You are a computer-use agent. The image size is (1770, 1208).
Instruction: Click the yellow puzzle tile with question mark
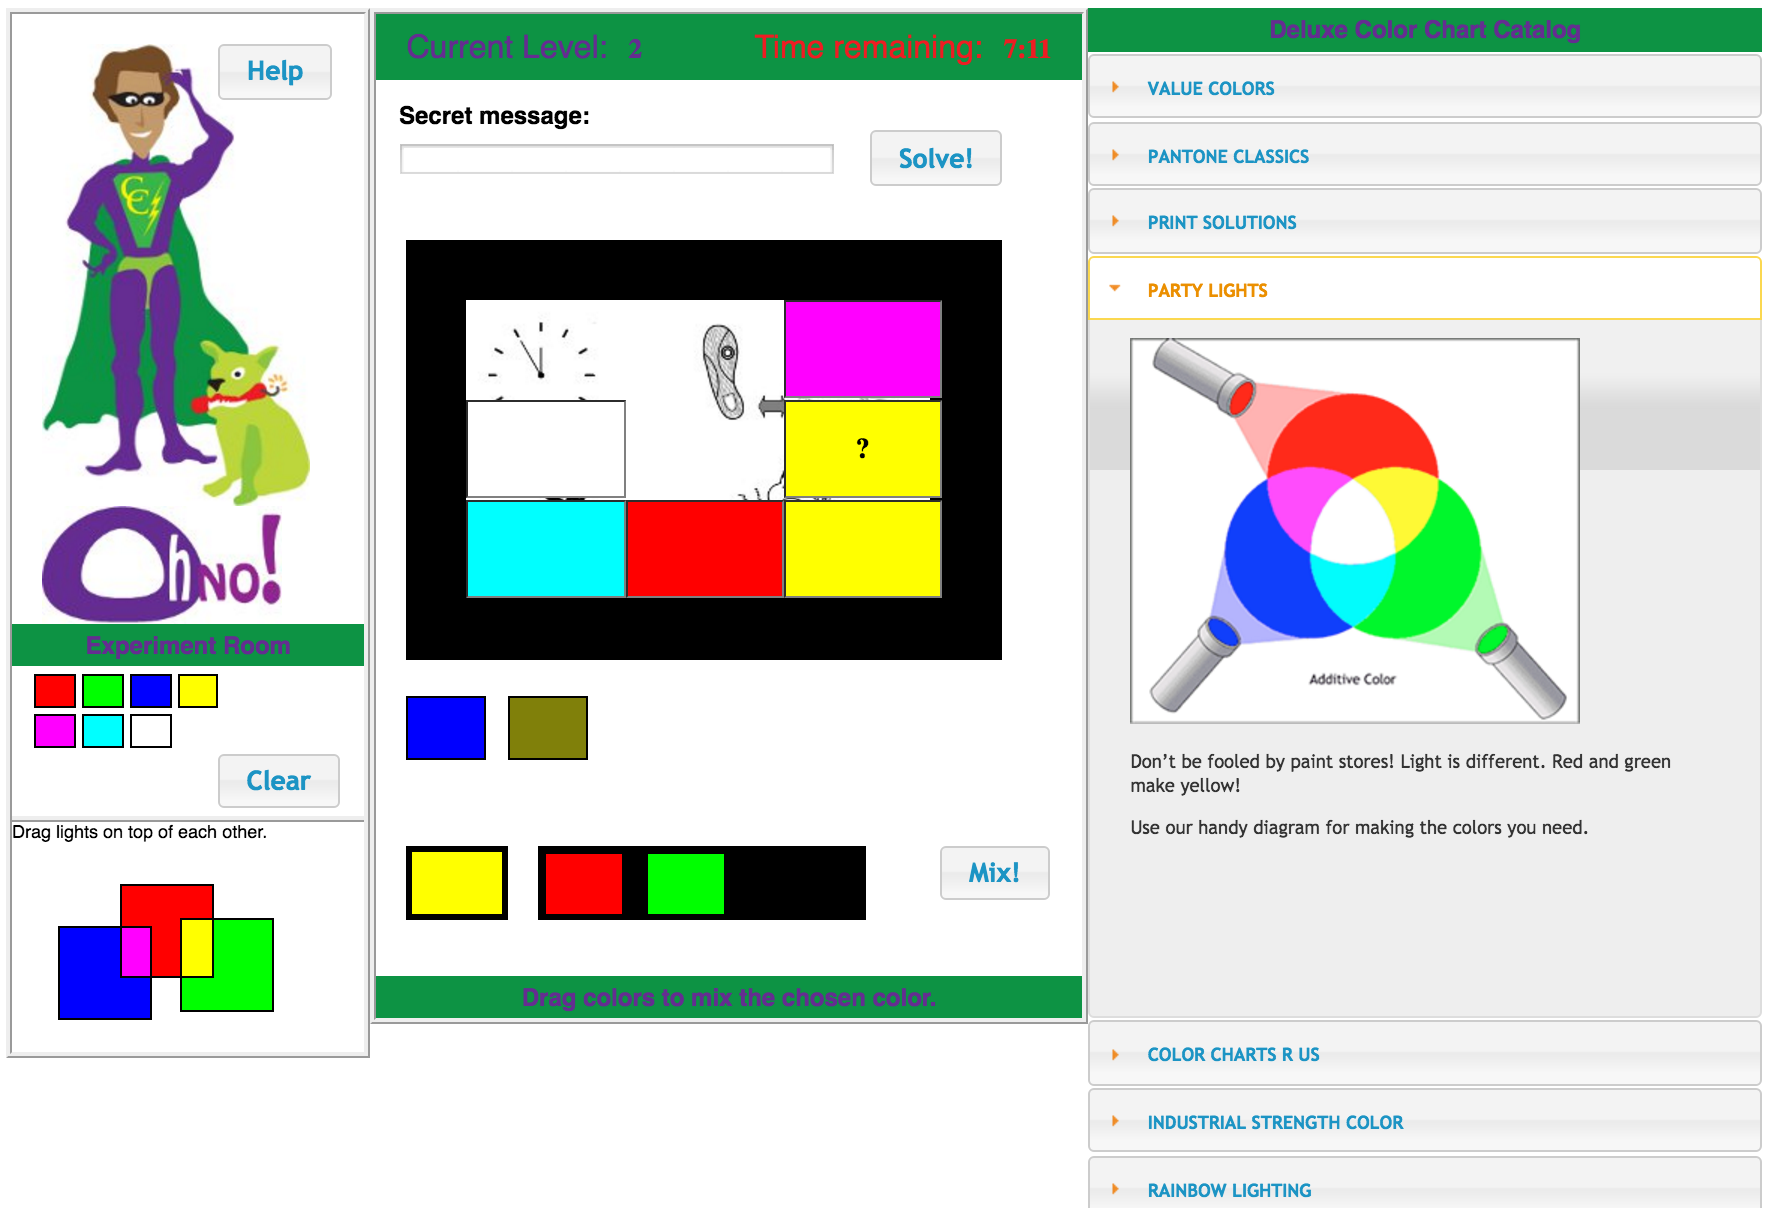point(862,449)
